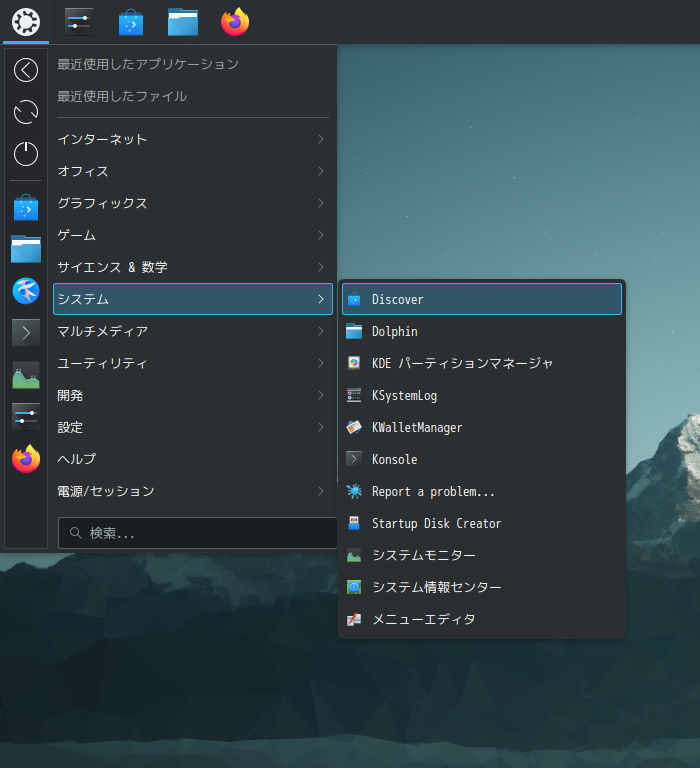
Task: Select システム情報センター text entry
Action: click(436, 587)
